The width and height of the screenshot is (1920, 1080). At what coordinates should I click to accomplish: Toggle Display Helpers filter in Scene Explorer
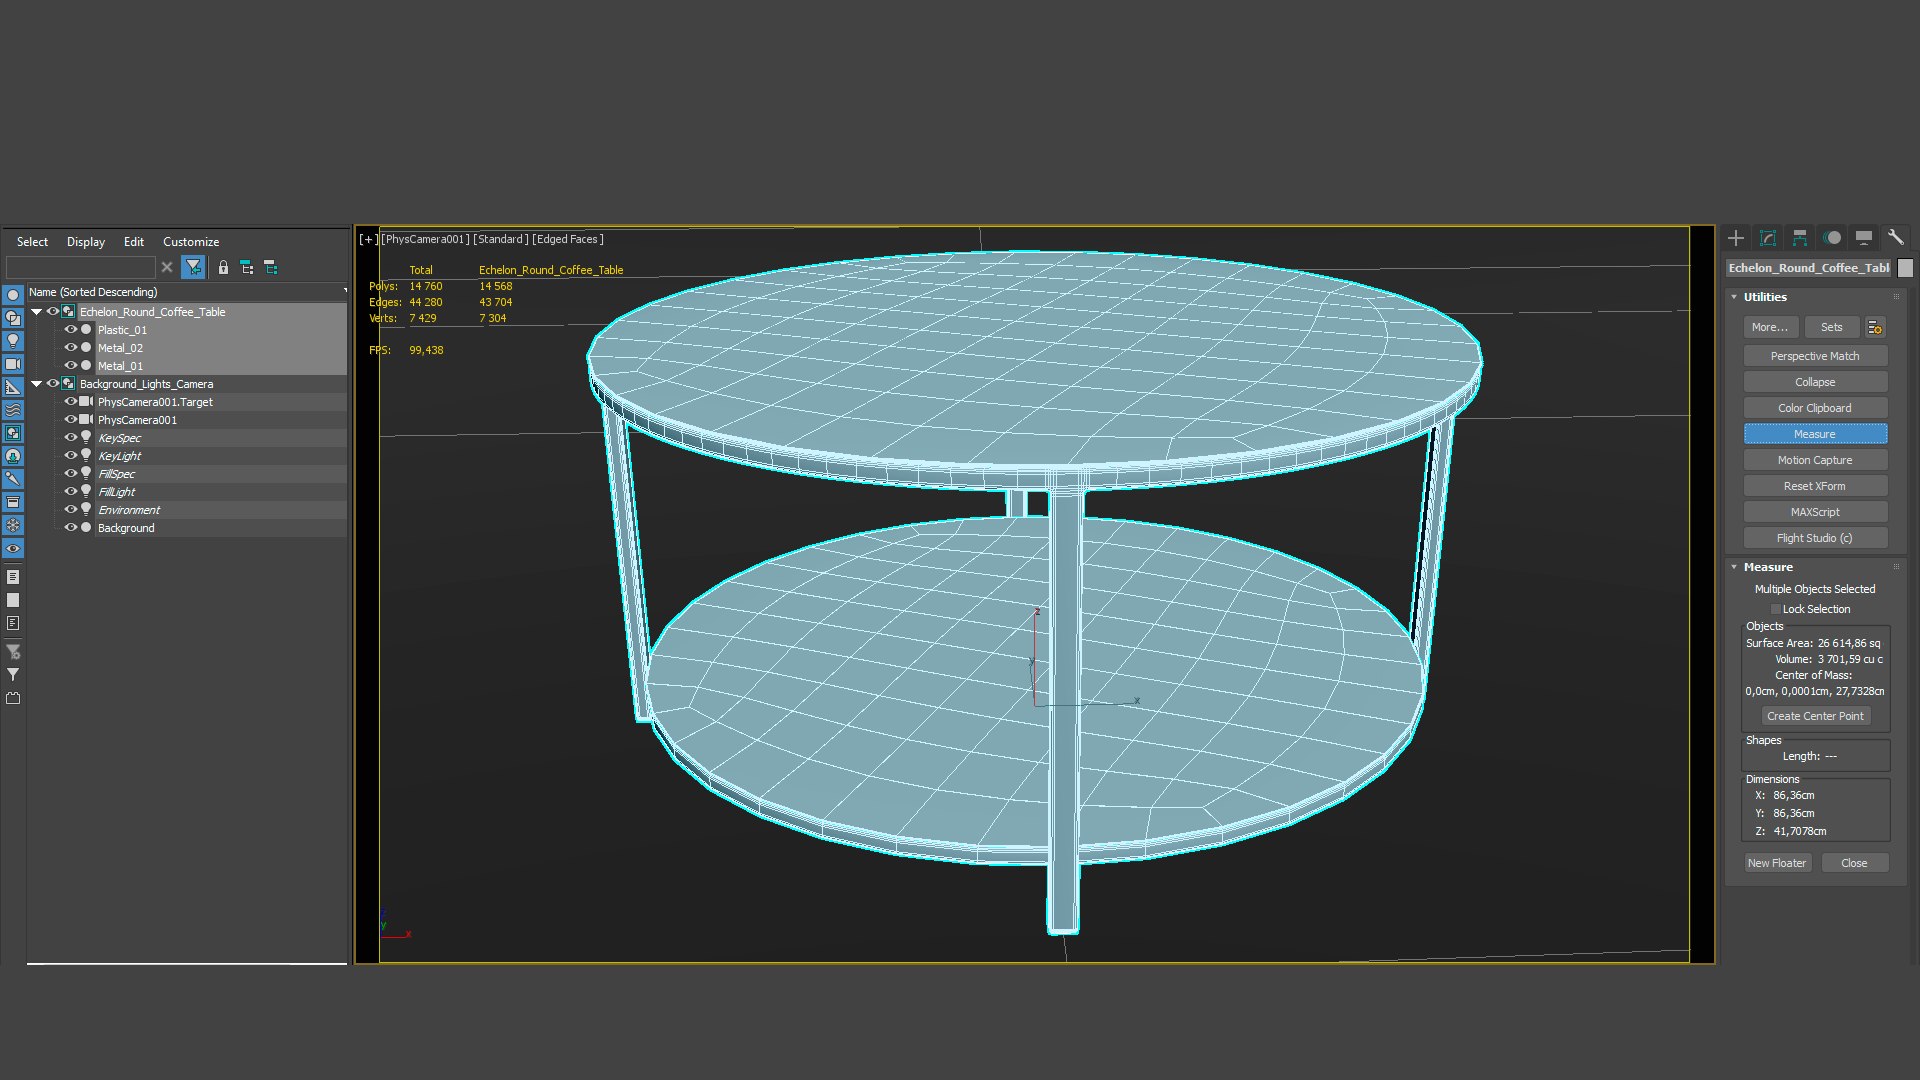pyautogui.click(x=13, y=387)
